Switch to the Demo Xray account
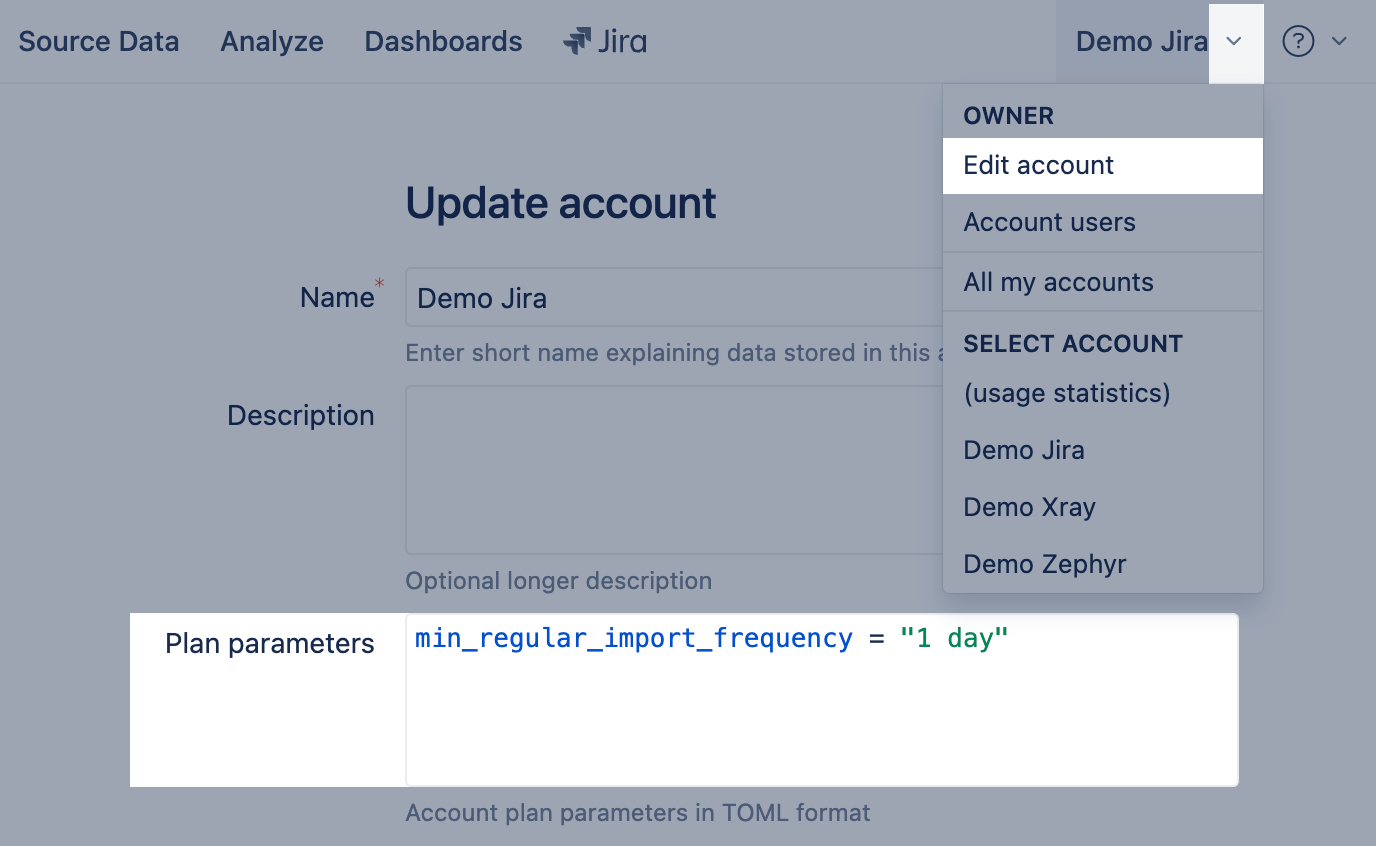This screenshot has height=846, width=1376. 1029,507
